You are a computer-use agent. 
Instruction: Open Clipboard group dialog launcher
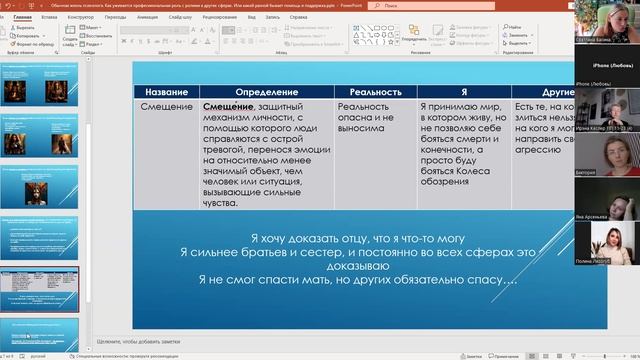click(56, 53)
